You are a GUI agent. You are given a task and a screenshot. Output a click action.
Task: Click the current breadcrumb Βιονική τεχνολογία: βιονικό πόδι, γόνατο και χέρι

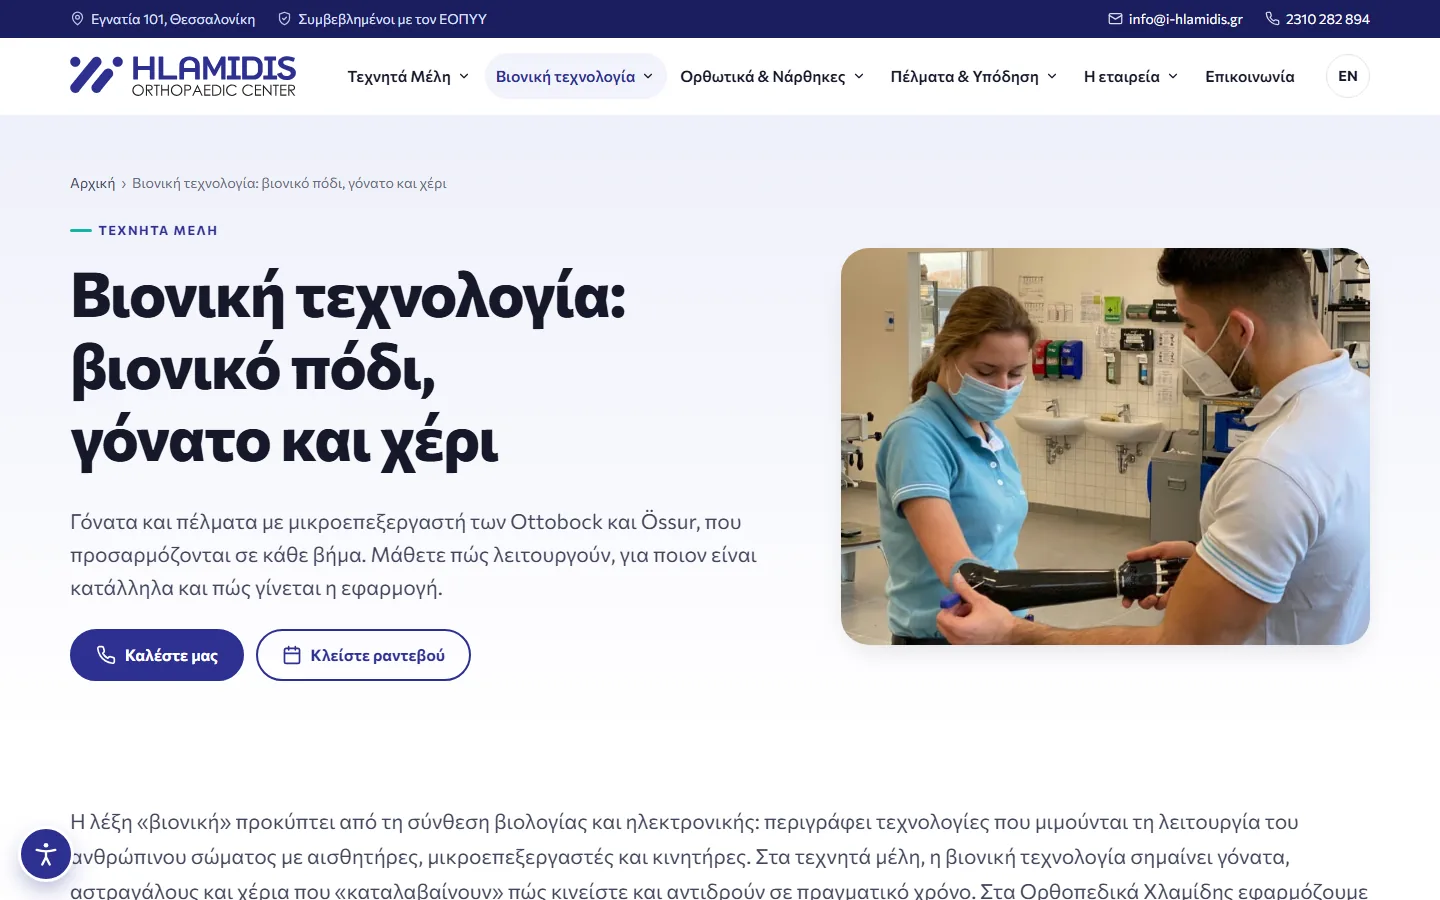coord(289,183)
